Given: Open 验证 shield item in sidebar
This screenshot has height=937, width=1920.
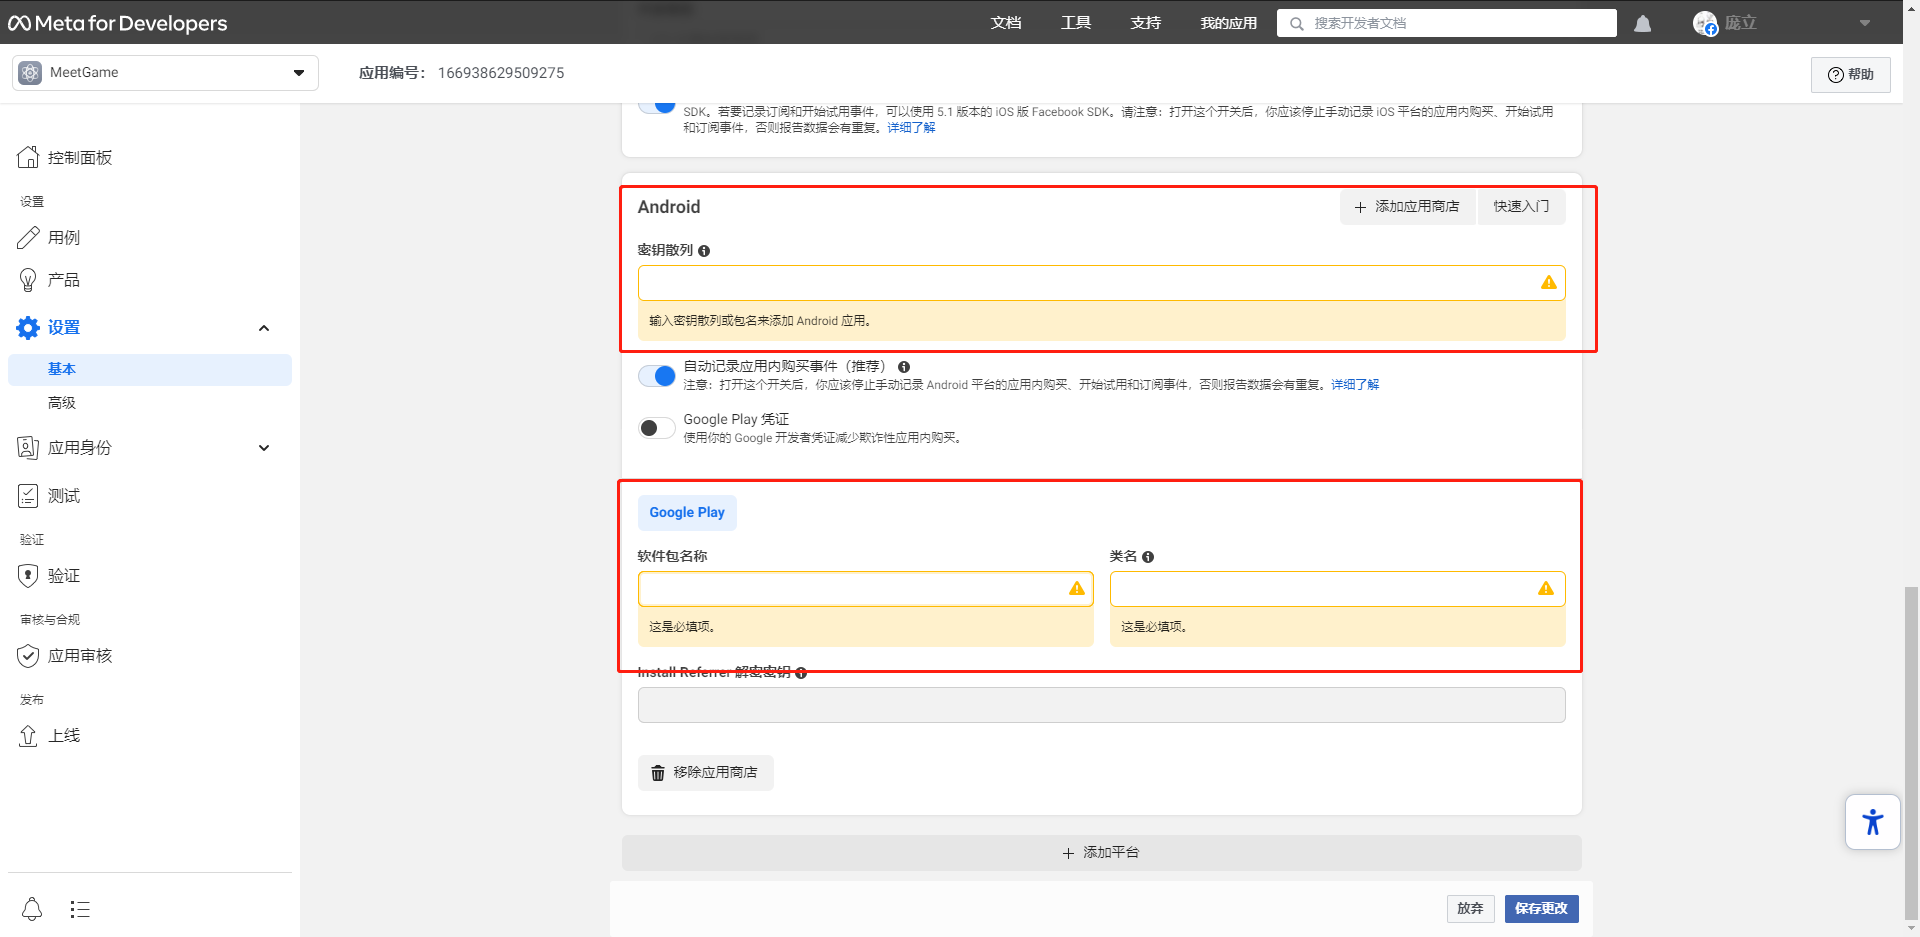Looking at the screenshot, I should pos(49,575).
